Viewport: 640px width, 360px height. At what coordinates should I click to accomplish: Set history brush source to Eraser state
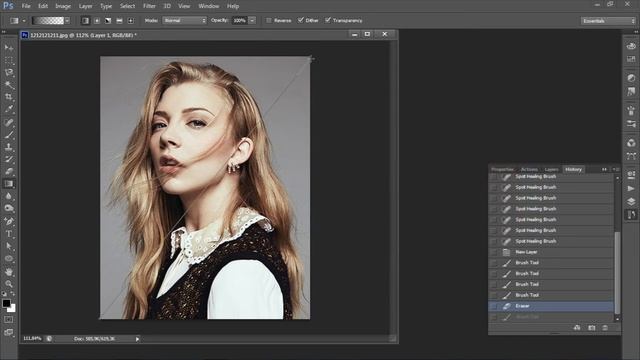click(x=493, y=306)
